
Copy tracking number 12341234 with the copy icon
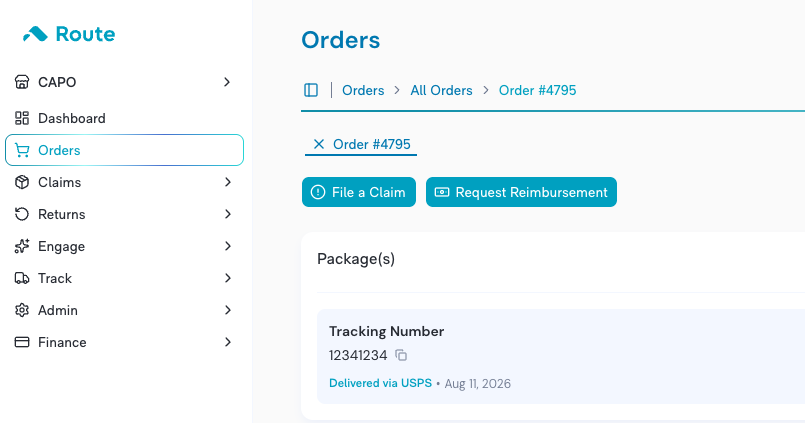click(401, 355)
